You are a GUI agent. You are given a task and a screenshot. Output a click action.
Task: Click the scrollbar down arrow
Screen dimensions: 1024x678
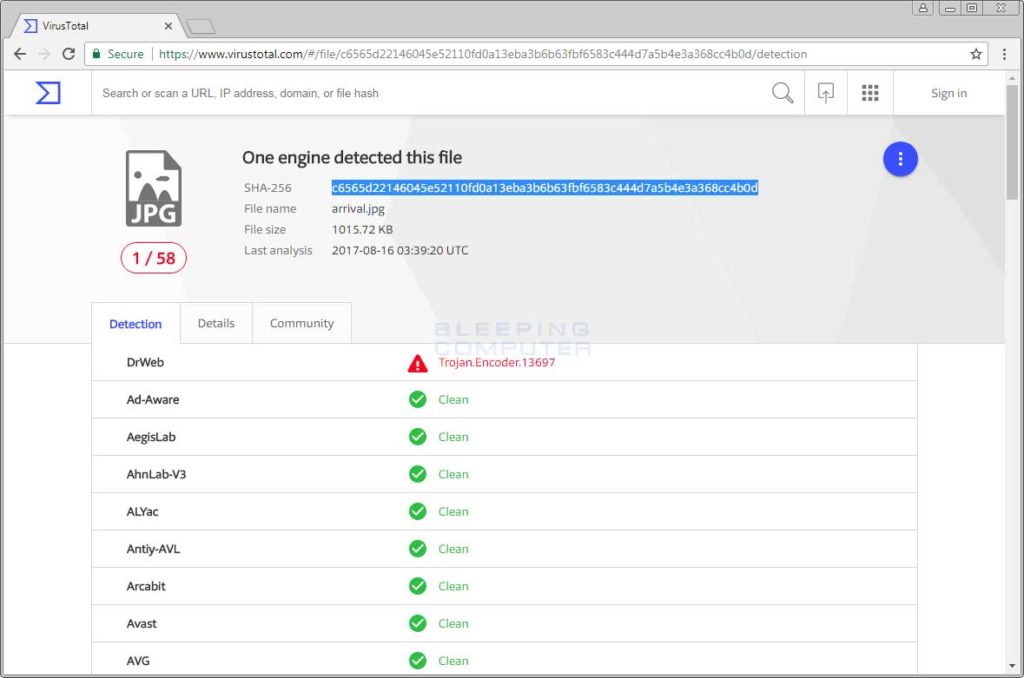coord(1012,666)
